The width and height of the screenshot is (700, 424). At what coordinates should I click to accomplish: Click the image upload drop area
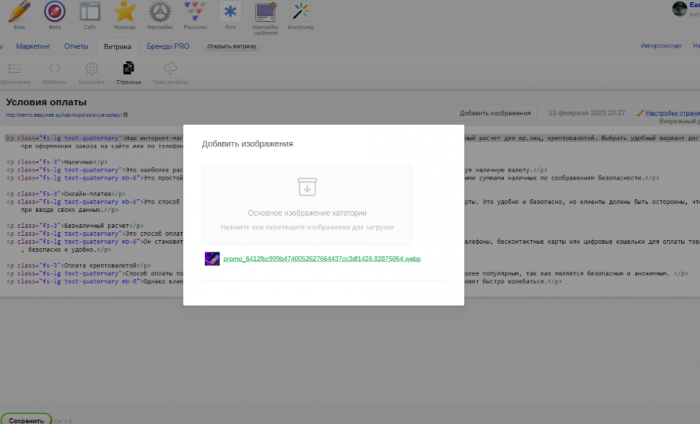307,204
